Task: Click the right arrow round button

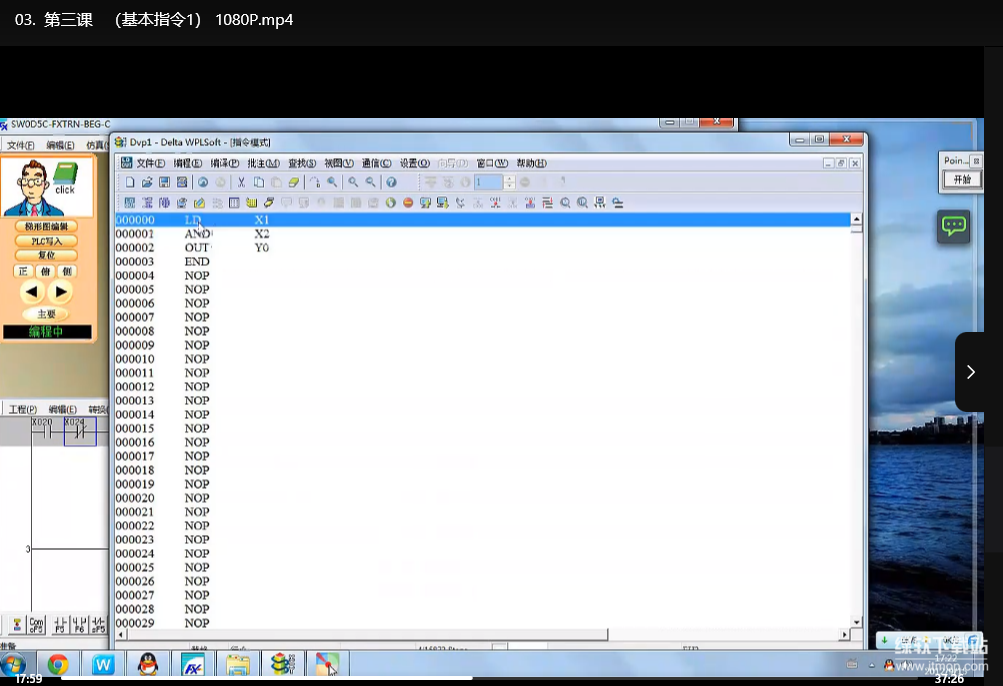Action: [x=61, y=292]
